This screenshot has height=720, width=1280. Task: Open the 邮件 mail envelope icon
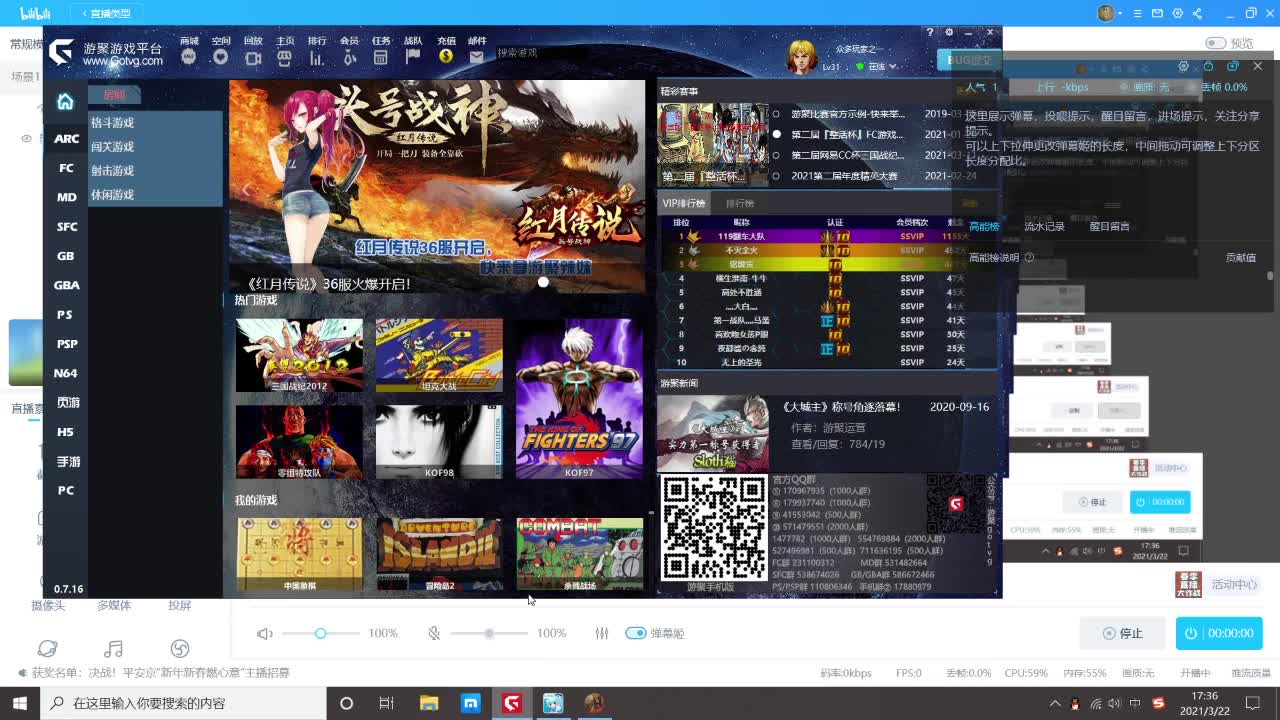[477, 57]
